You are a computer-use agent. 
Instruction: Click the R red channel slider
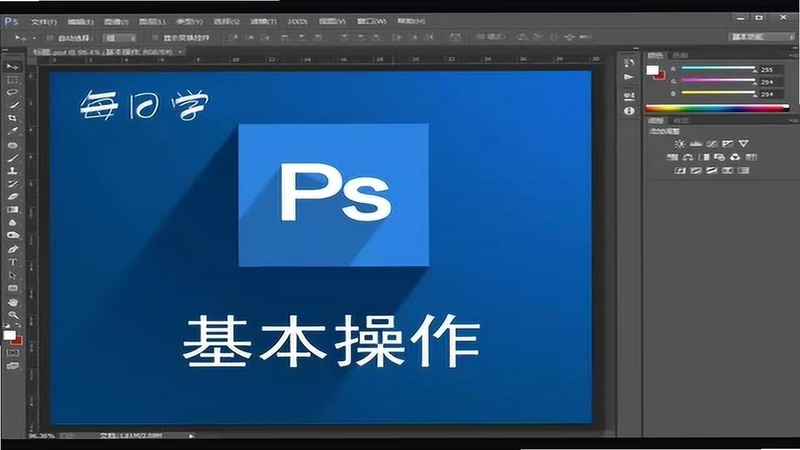point(718,68)
